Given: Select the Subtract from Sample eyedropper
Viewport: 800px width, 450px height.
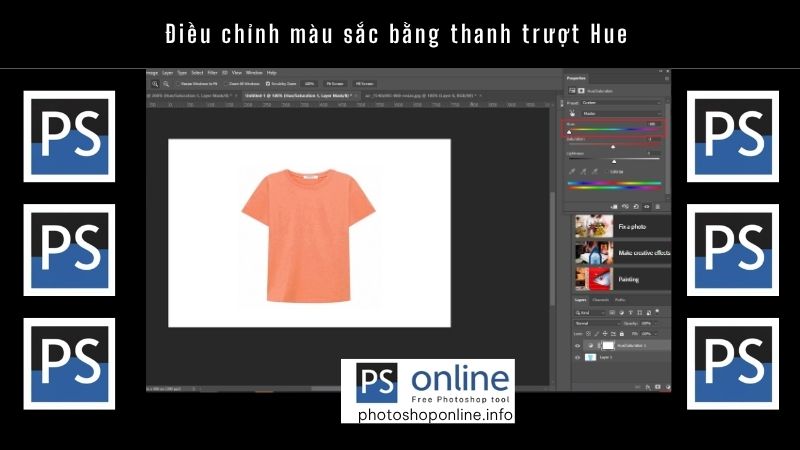Looking at the screenshot, I should coord(594,171).
